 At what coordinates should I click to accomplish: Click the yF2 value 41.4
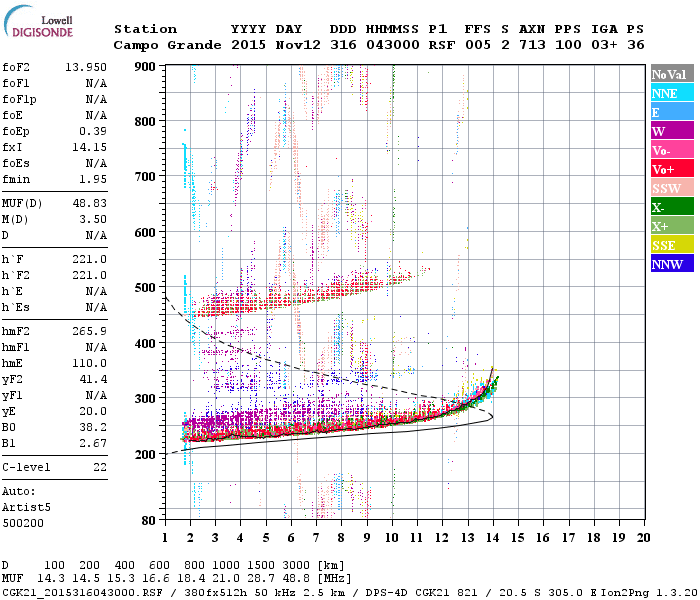93,379
